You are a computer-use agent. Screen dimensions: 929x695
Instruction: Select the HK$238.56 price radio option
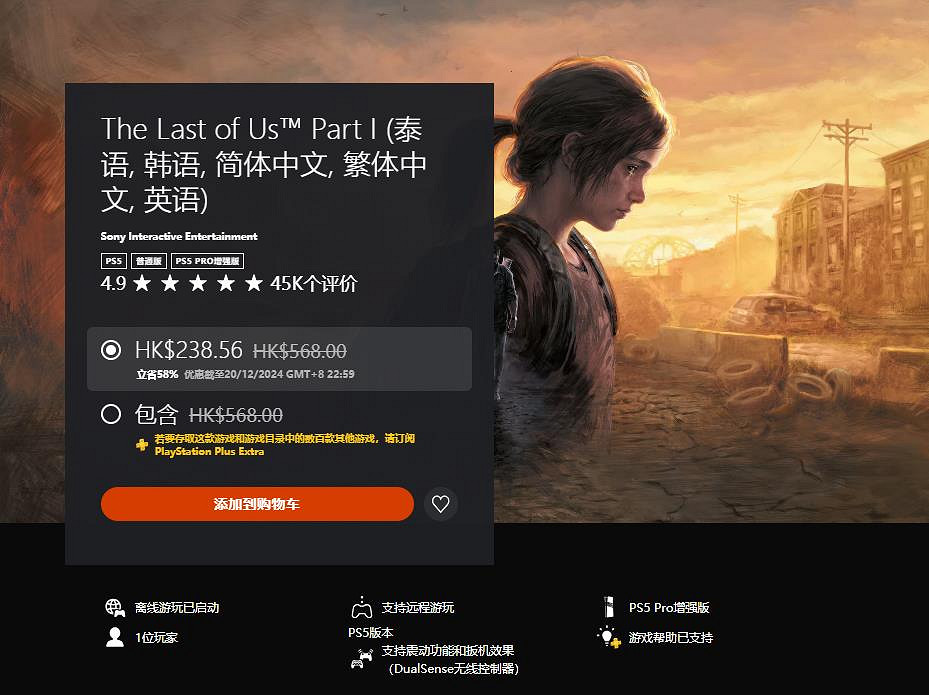[111, 350]
